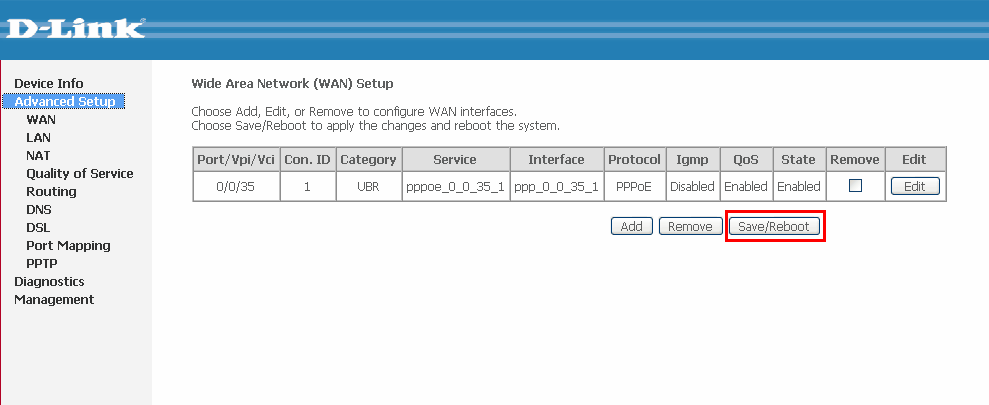Click the Remove button below the table

point(690,226)
